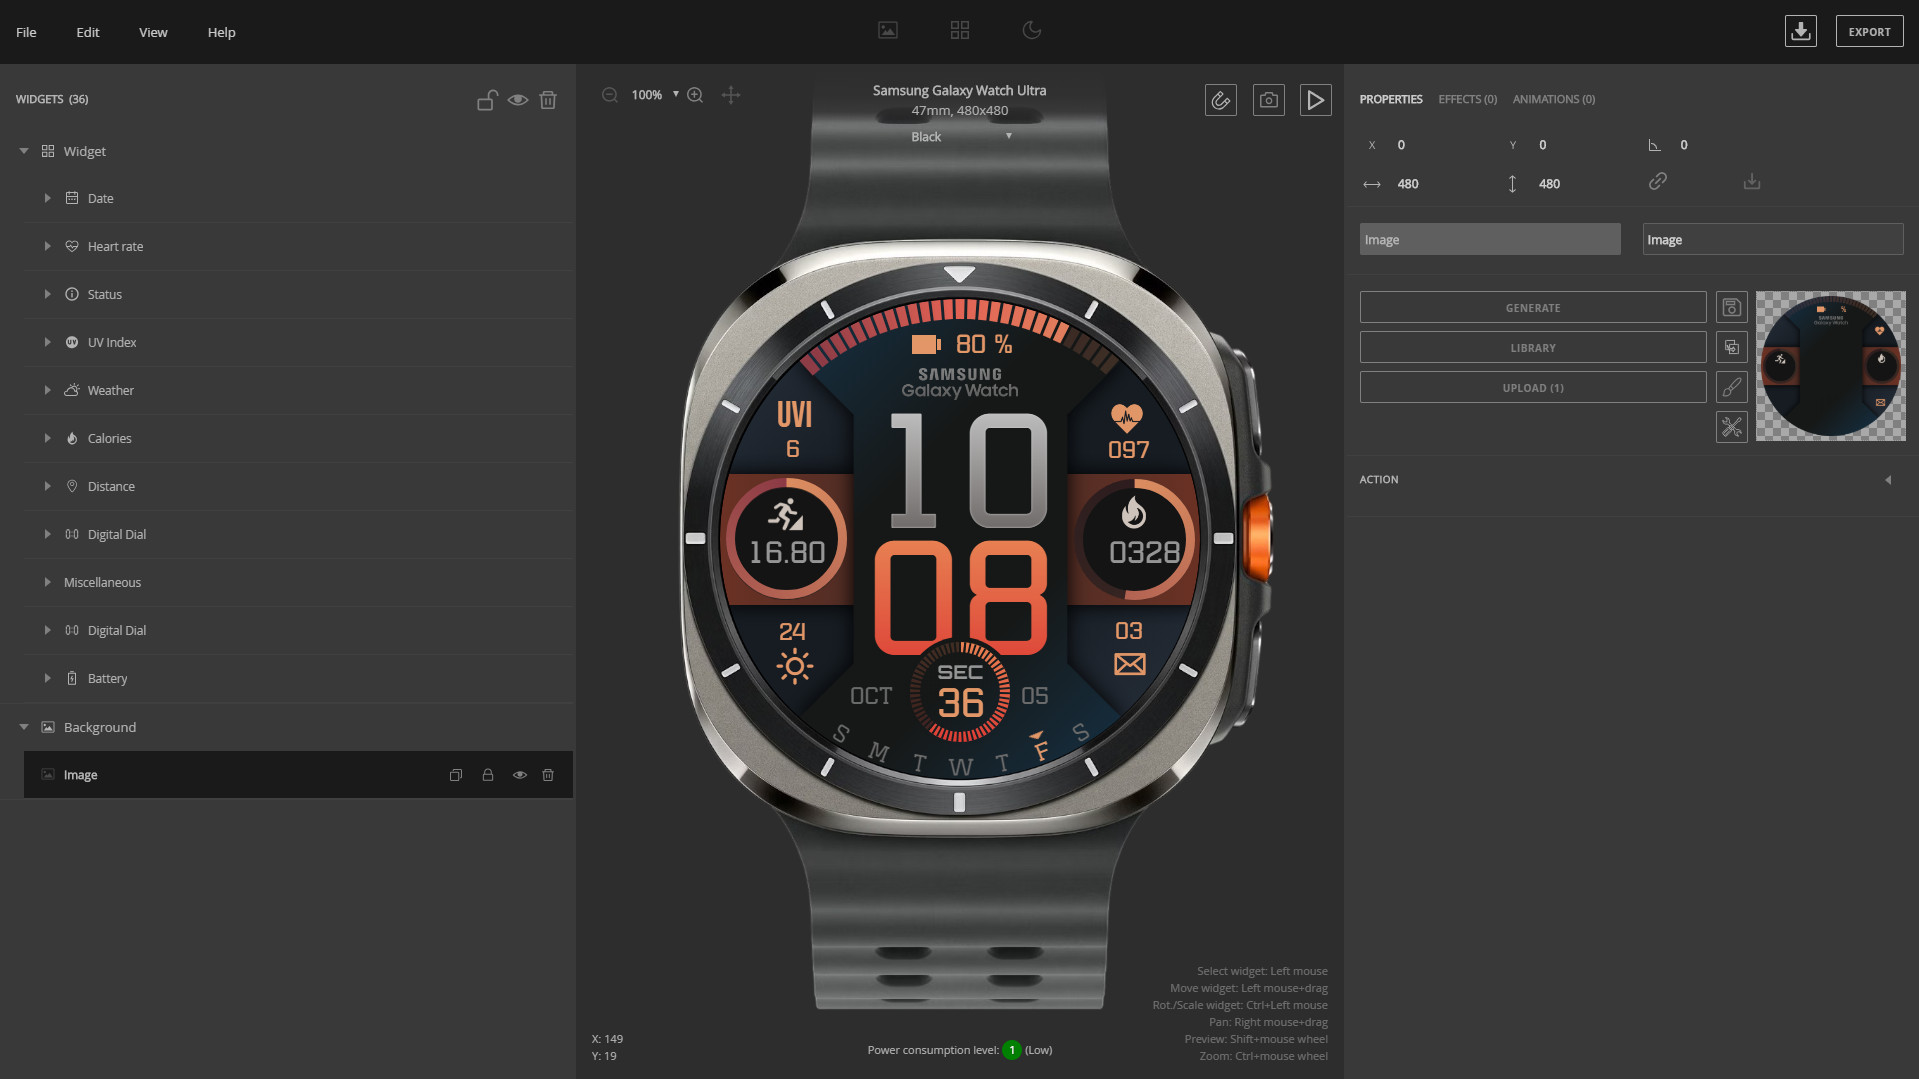Open the grid view icon in top bar
This screenshot has width=1919, height=1079.
pos(960,31)
